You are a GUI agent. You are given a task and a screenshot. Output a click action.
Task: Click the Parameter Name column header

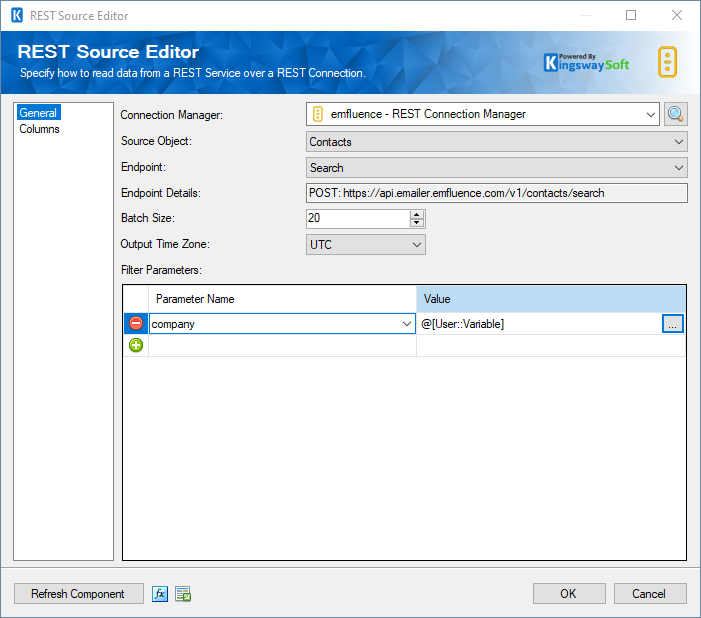283,299
